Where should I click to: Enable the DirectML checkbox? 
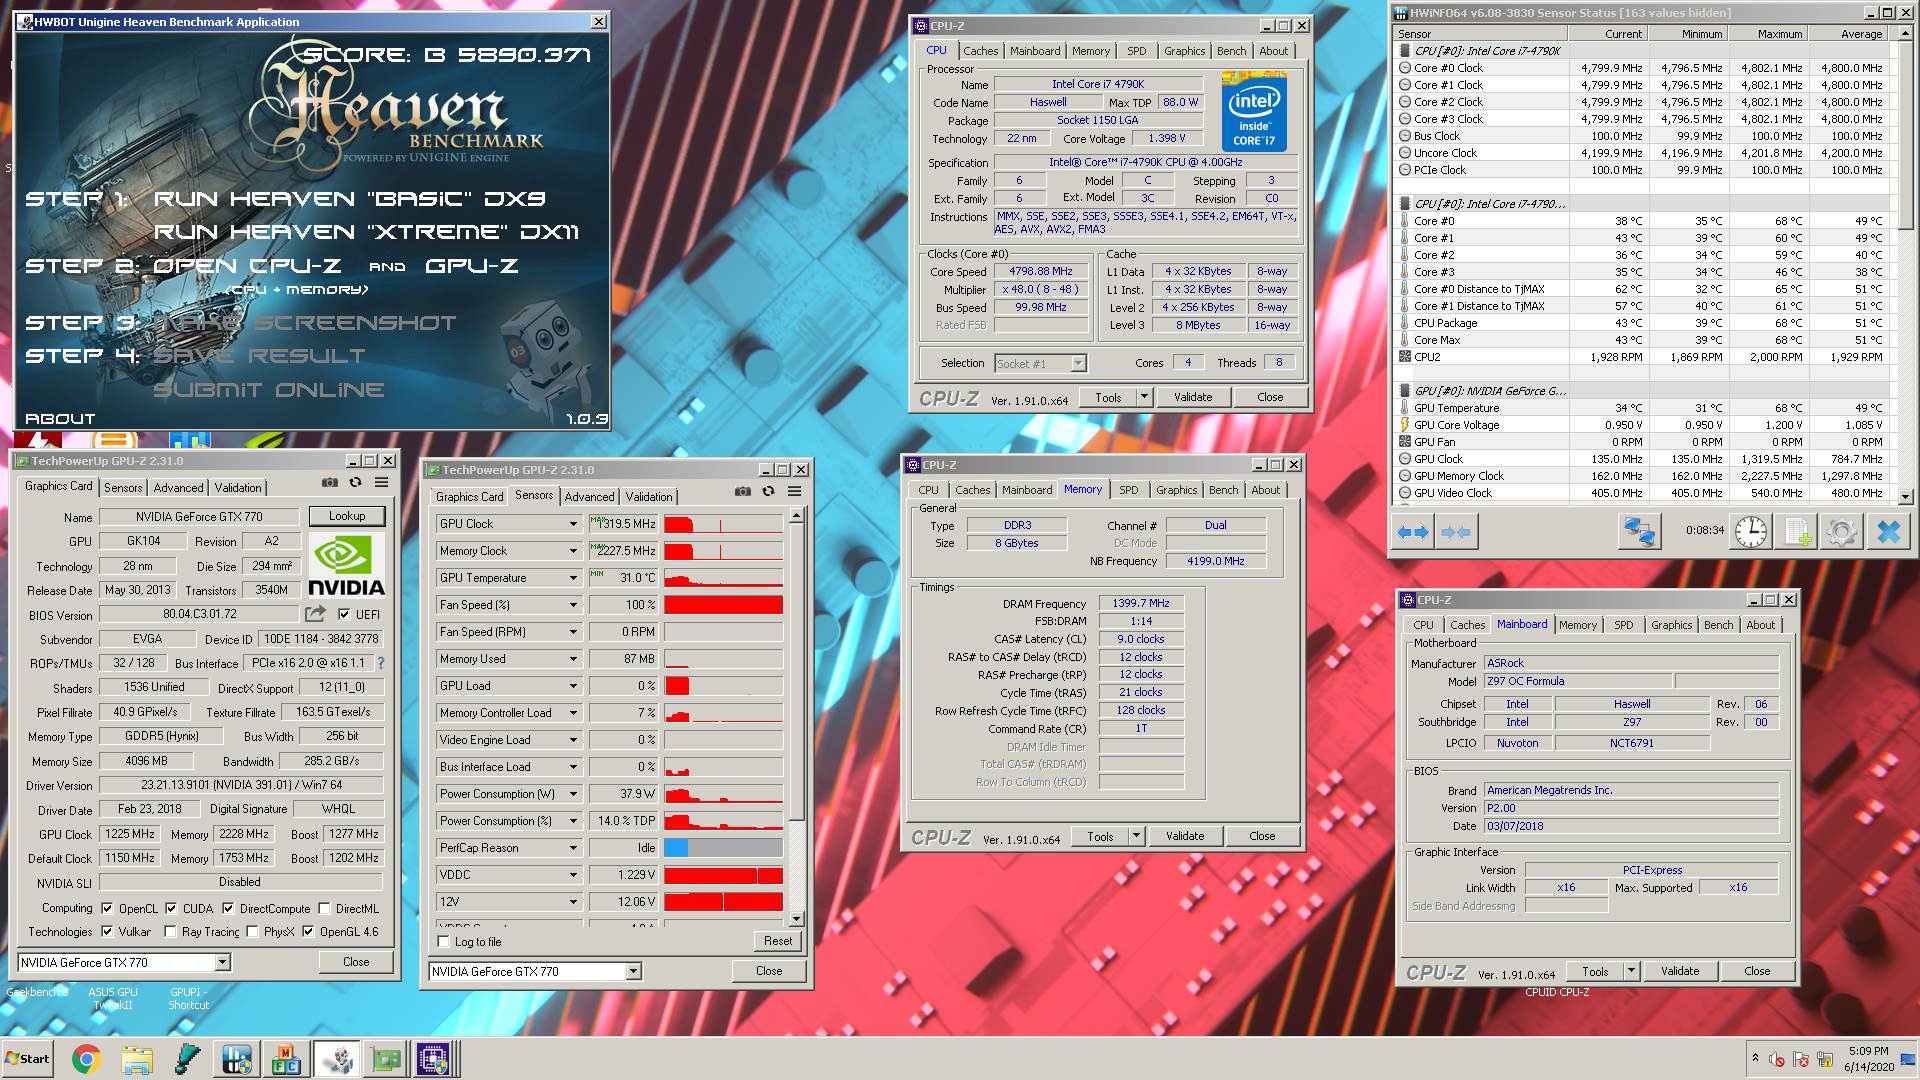coord(324,908)
